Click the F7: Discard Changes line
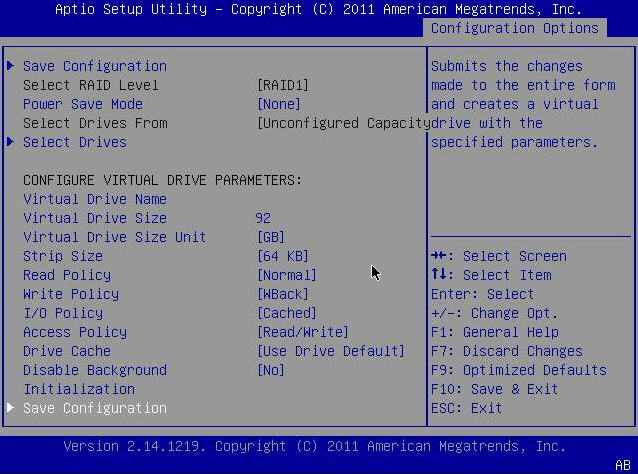 coord(507,351)
